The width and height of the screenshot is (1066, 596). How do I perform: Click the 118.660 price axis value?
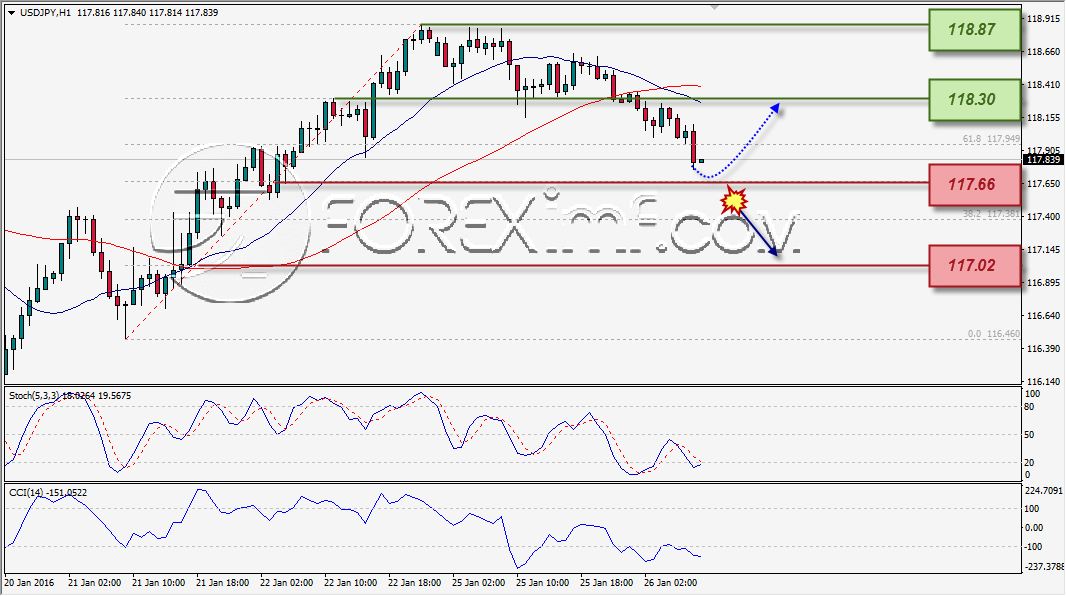(x=1044, y=52)
